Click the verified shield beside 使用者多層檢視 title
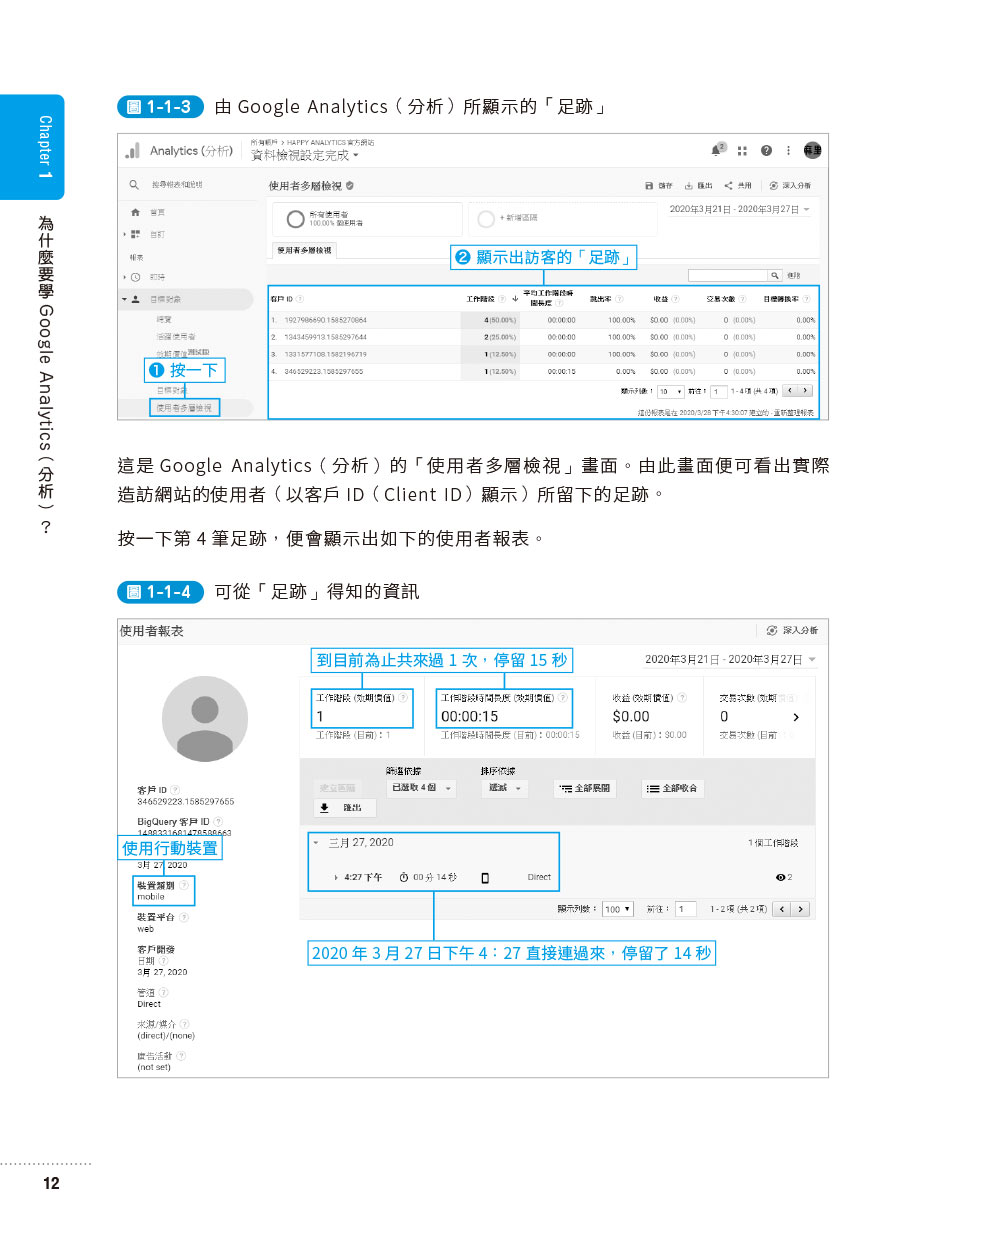This screenshot has width=1000, height=1237. coord(350,186)
